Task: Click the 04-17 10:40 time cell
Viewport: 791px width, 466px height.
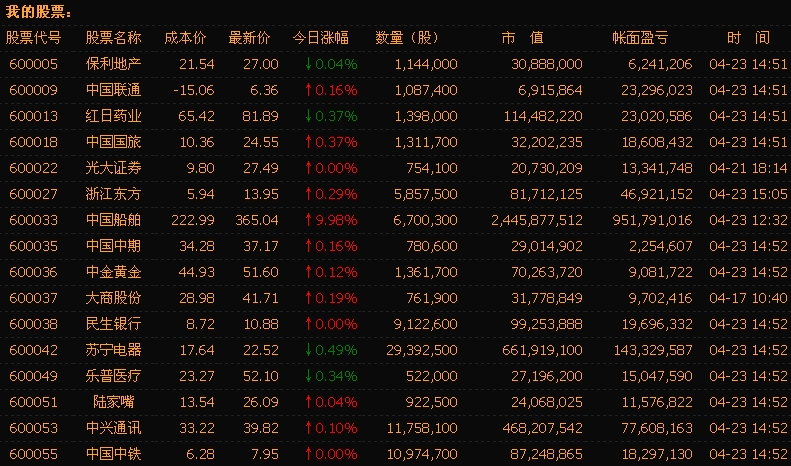Action: pyautogui.click(x=748, y=298)
